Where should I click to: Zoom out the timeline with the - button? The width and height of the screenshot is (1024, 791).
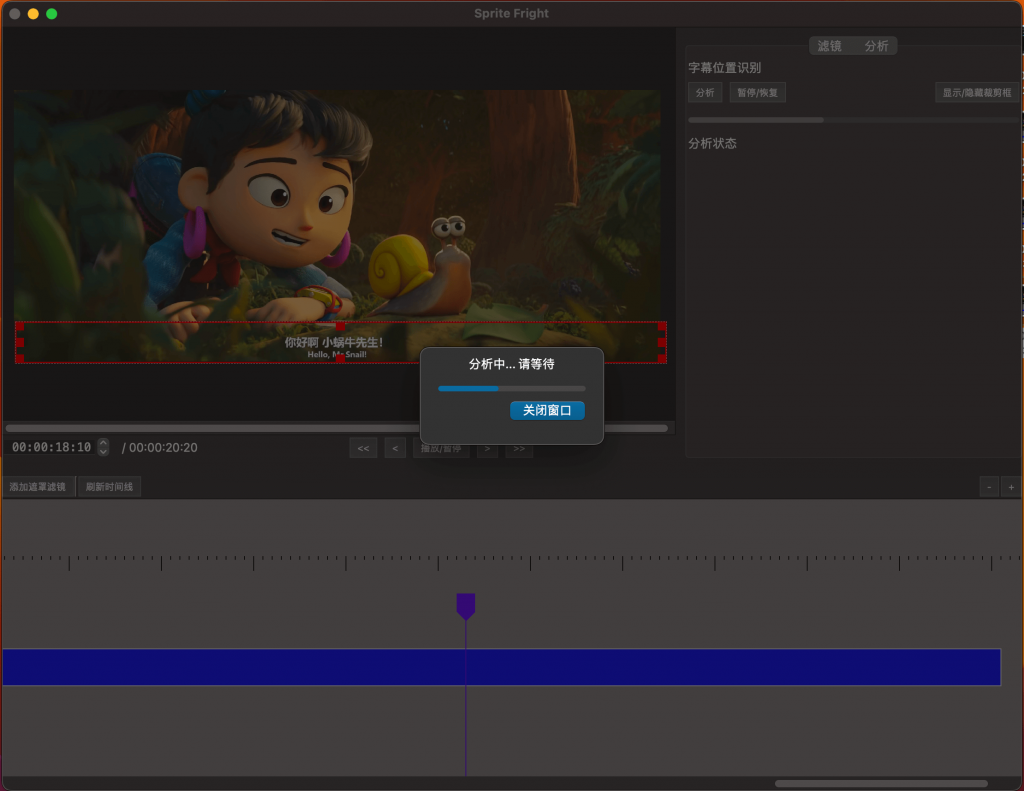pos(989,487)
